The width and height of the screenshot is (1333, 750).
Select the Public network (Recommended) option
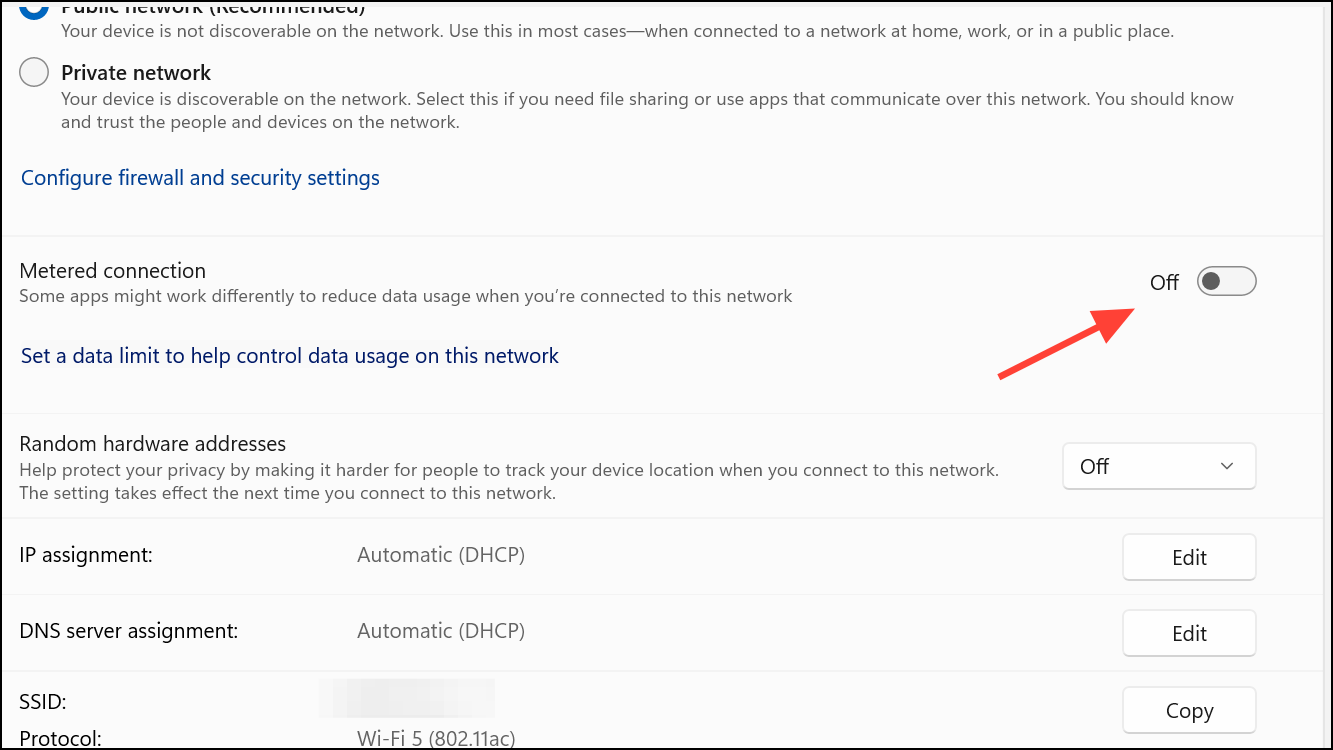tap(33, 7)
